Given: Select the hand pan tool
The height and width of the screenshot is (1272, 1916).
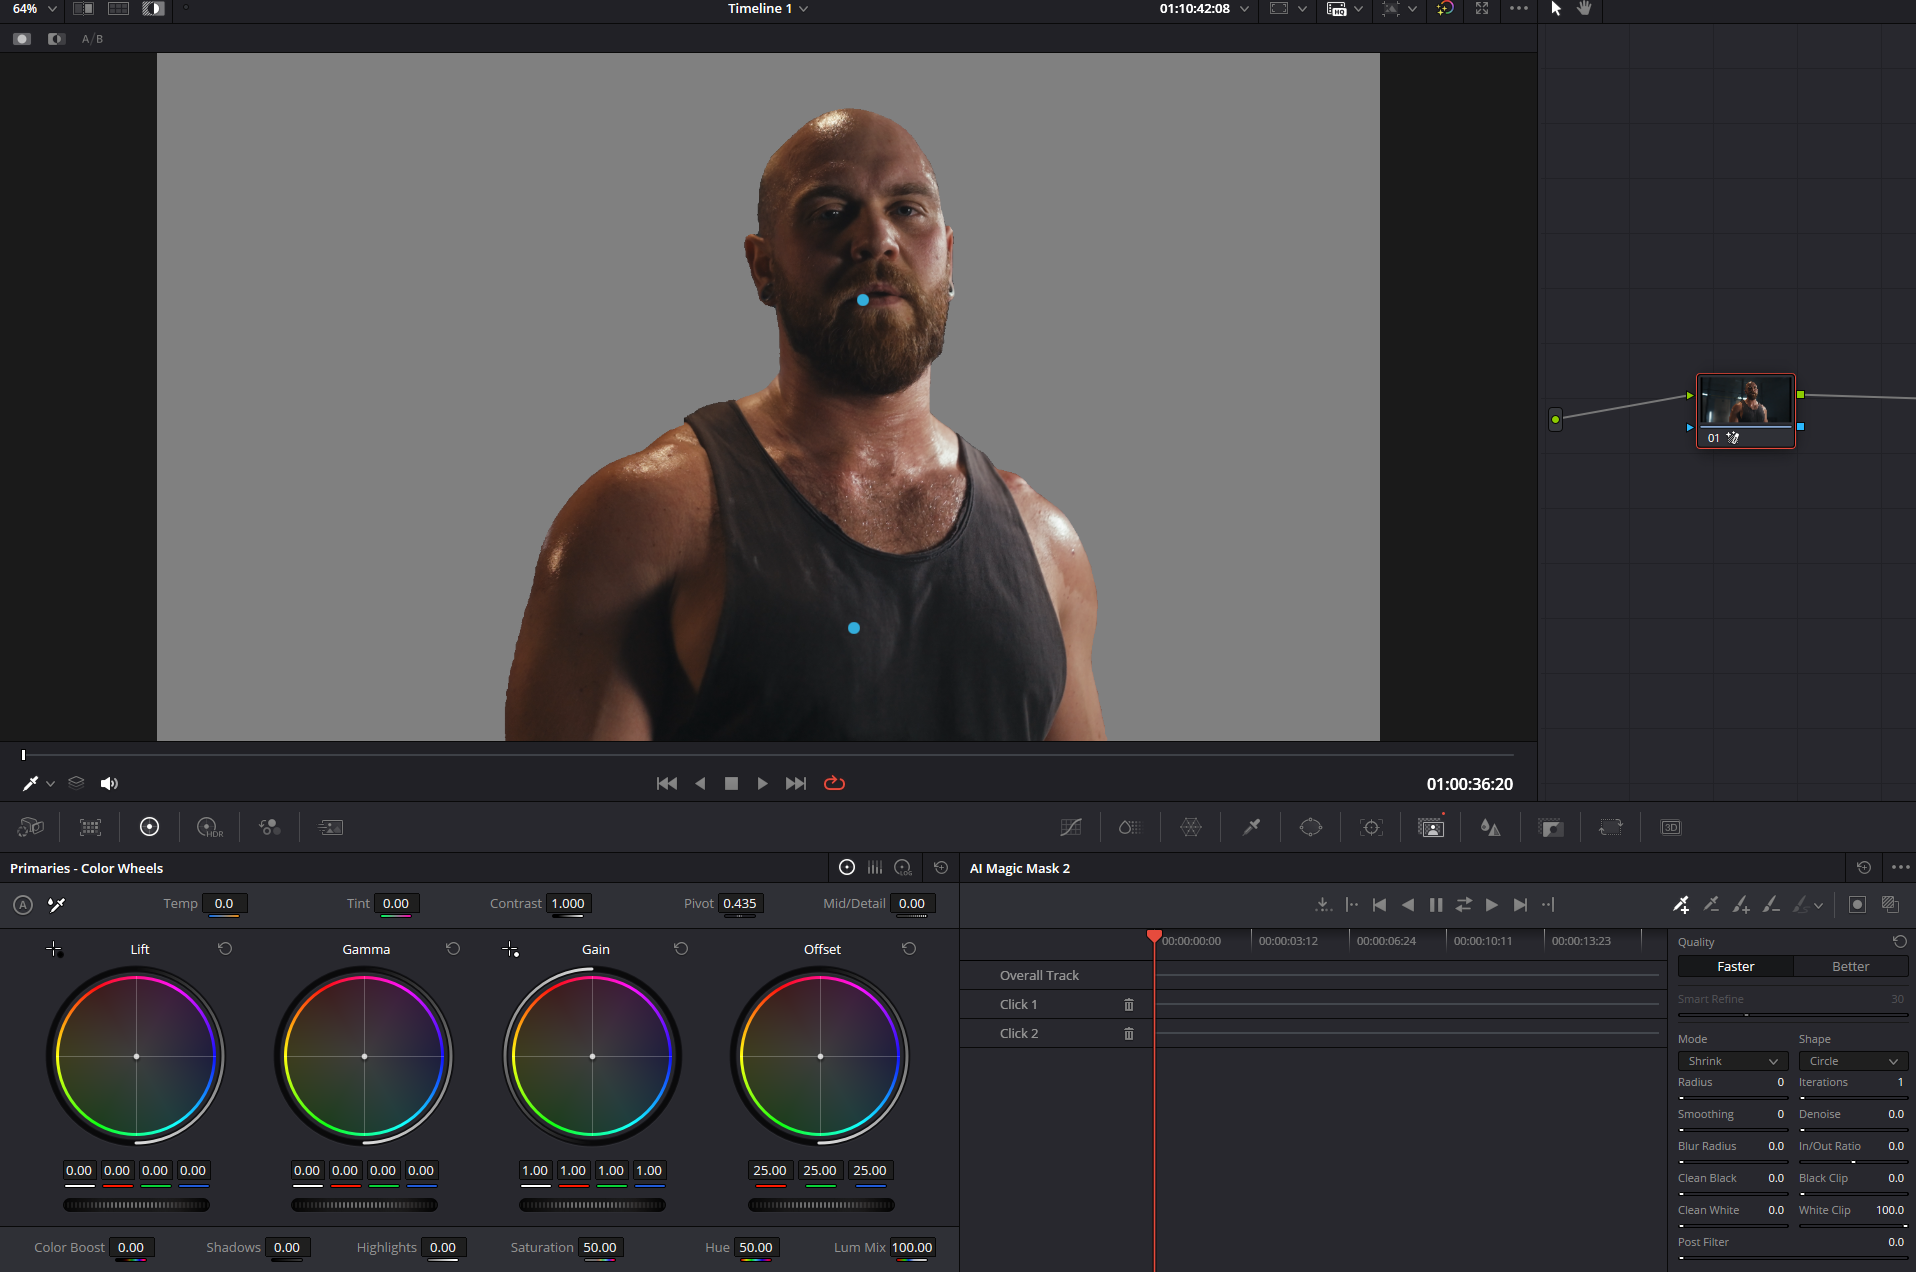Looking at the screenshot, I should click(1584, 9).
